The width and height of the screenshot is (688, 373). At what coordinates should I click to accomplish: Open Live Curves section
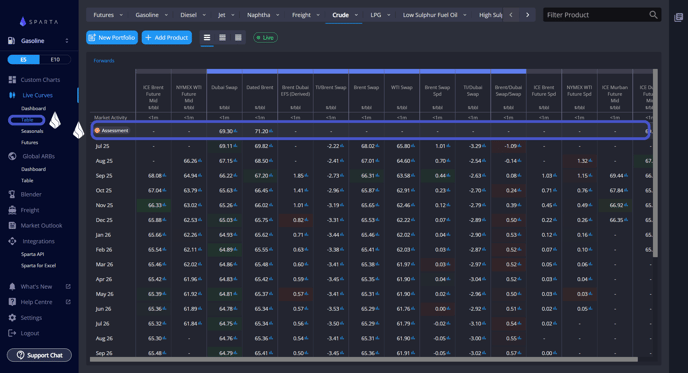37,95
